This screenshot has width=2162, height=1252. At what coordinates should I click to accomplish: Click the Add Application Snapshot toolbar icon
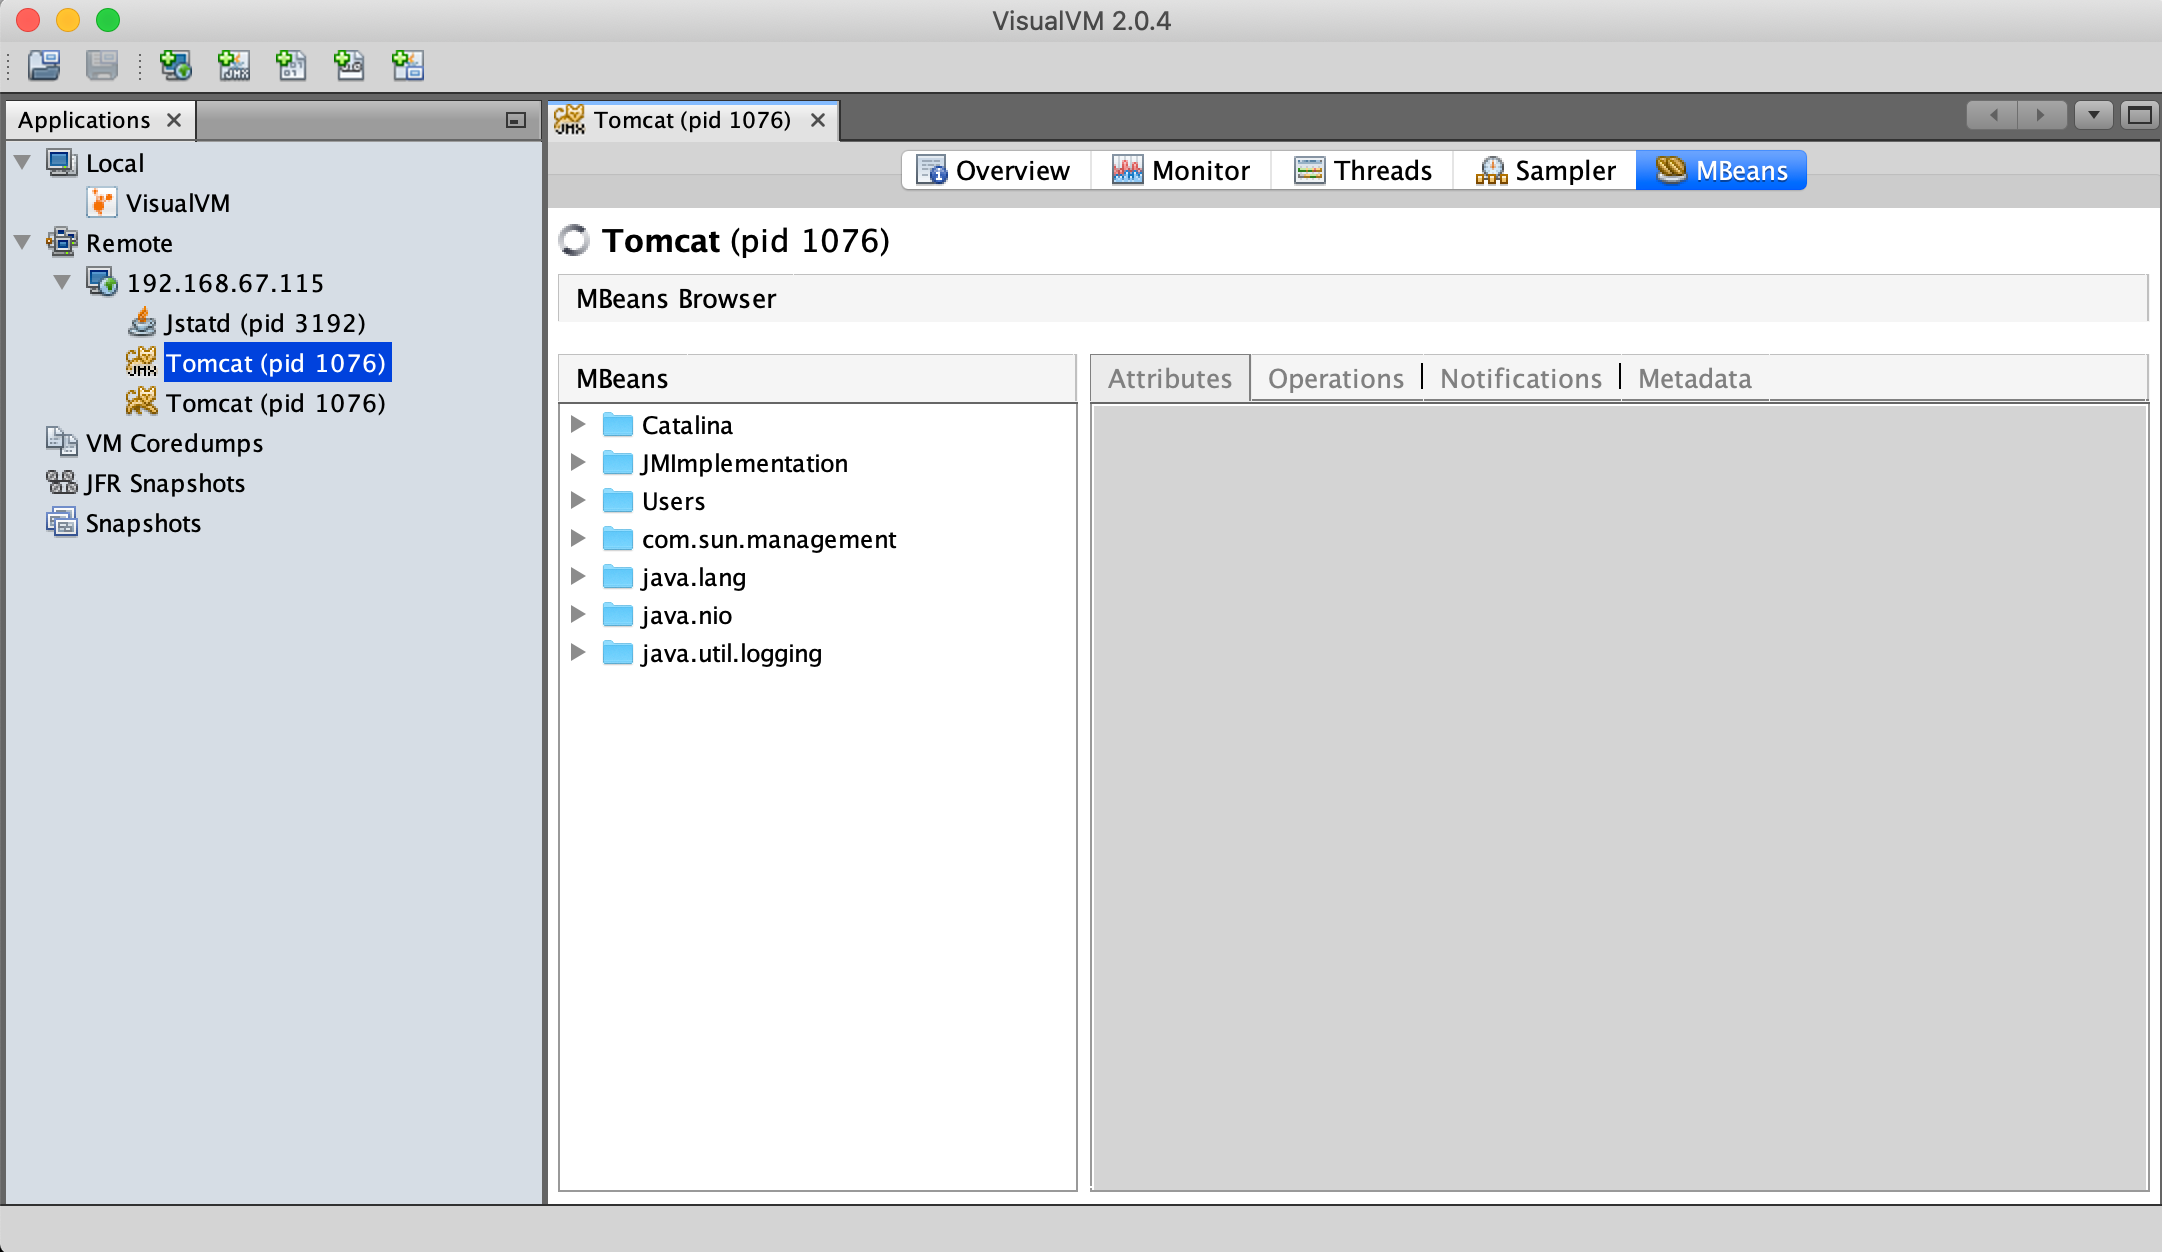tap(408, 66)
